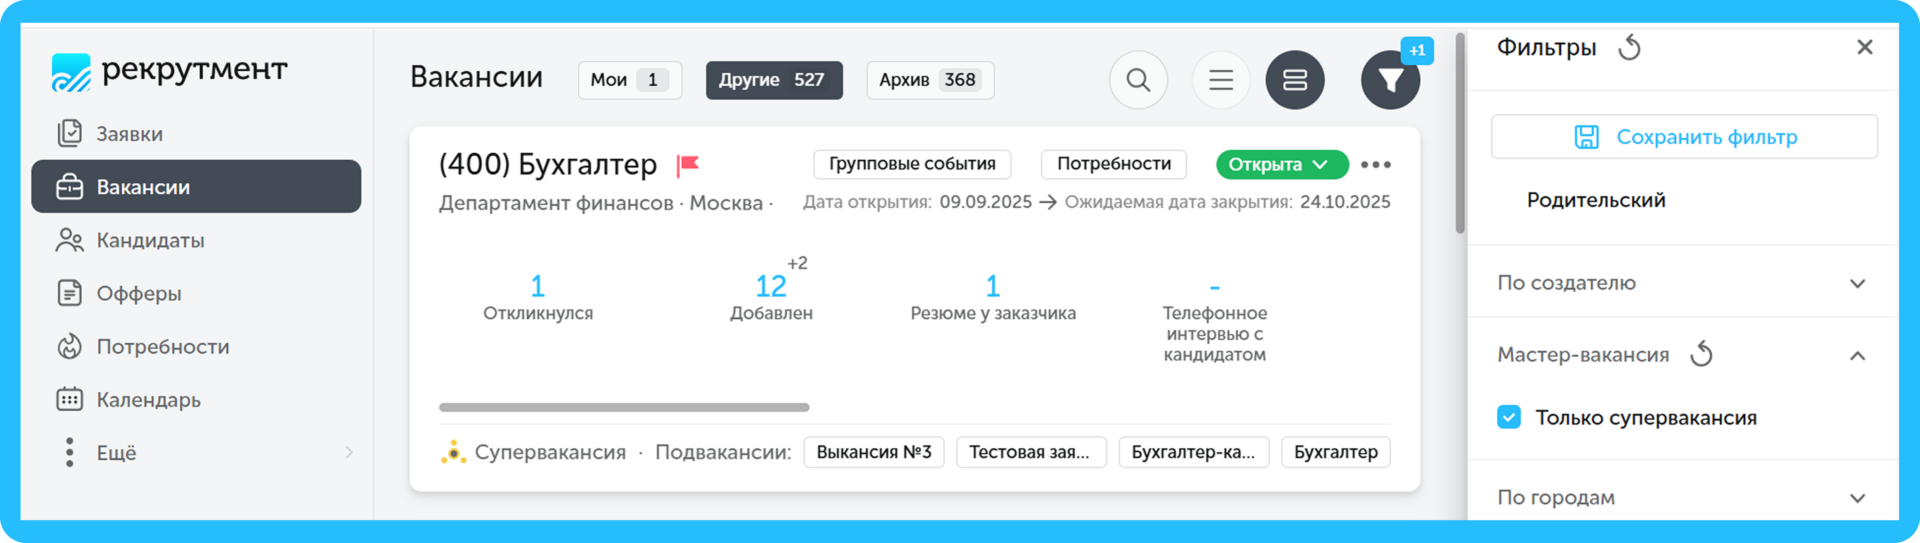
Task: Open the filter funnel icon
Action: [1390, 80]
